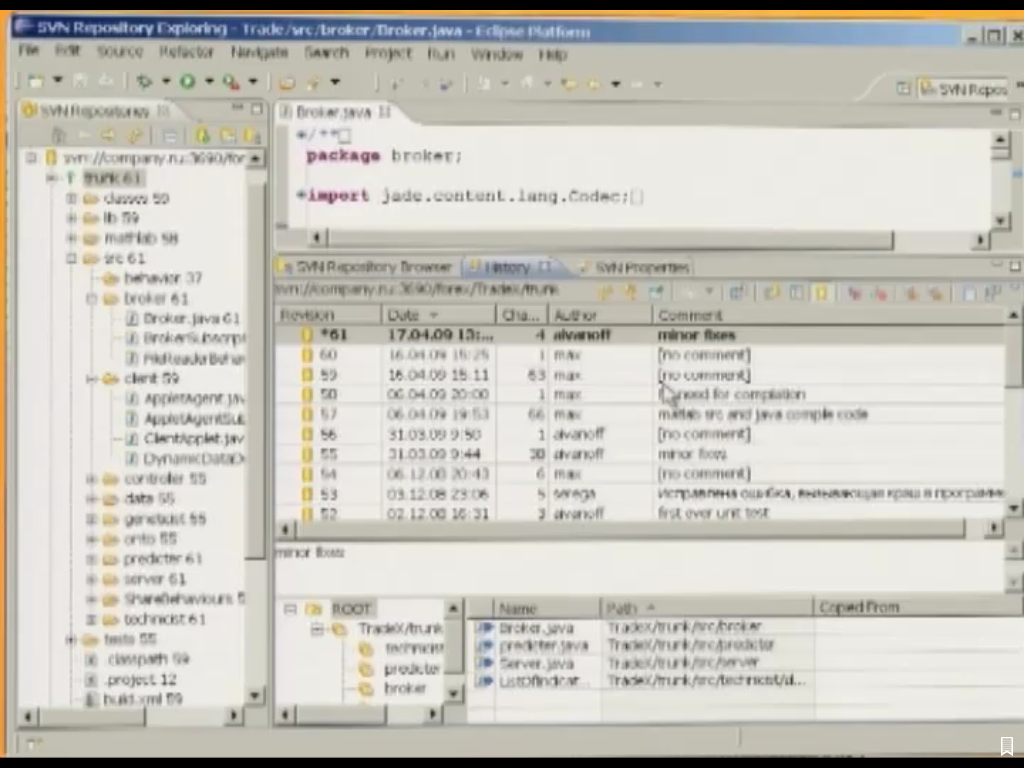Click the External Tools run icon
The image size is (1024, 768).
click(x=231, y=82)
